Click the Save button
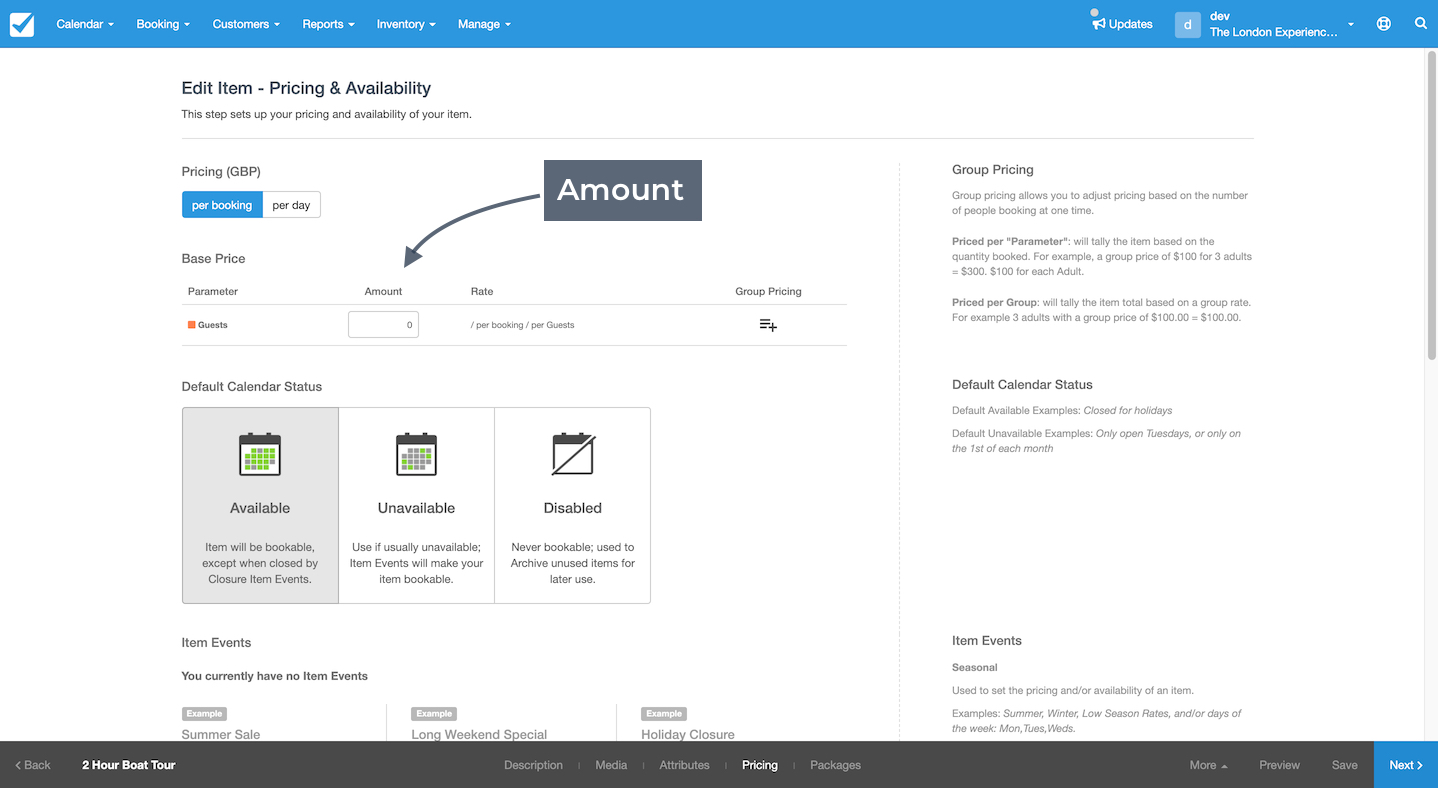The height and width of the screenshot is (788, 1438). (x=1345, y=765)
